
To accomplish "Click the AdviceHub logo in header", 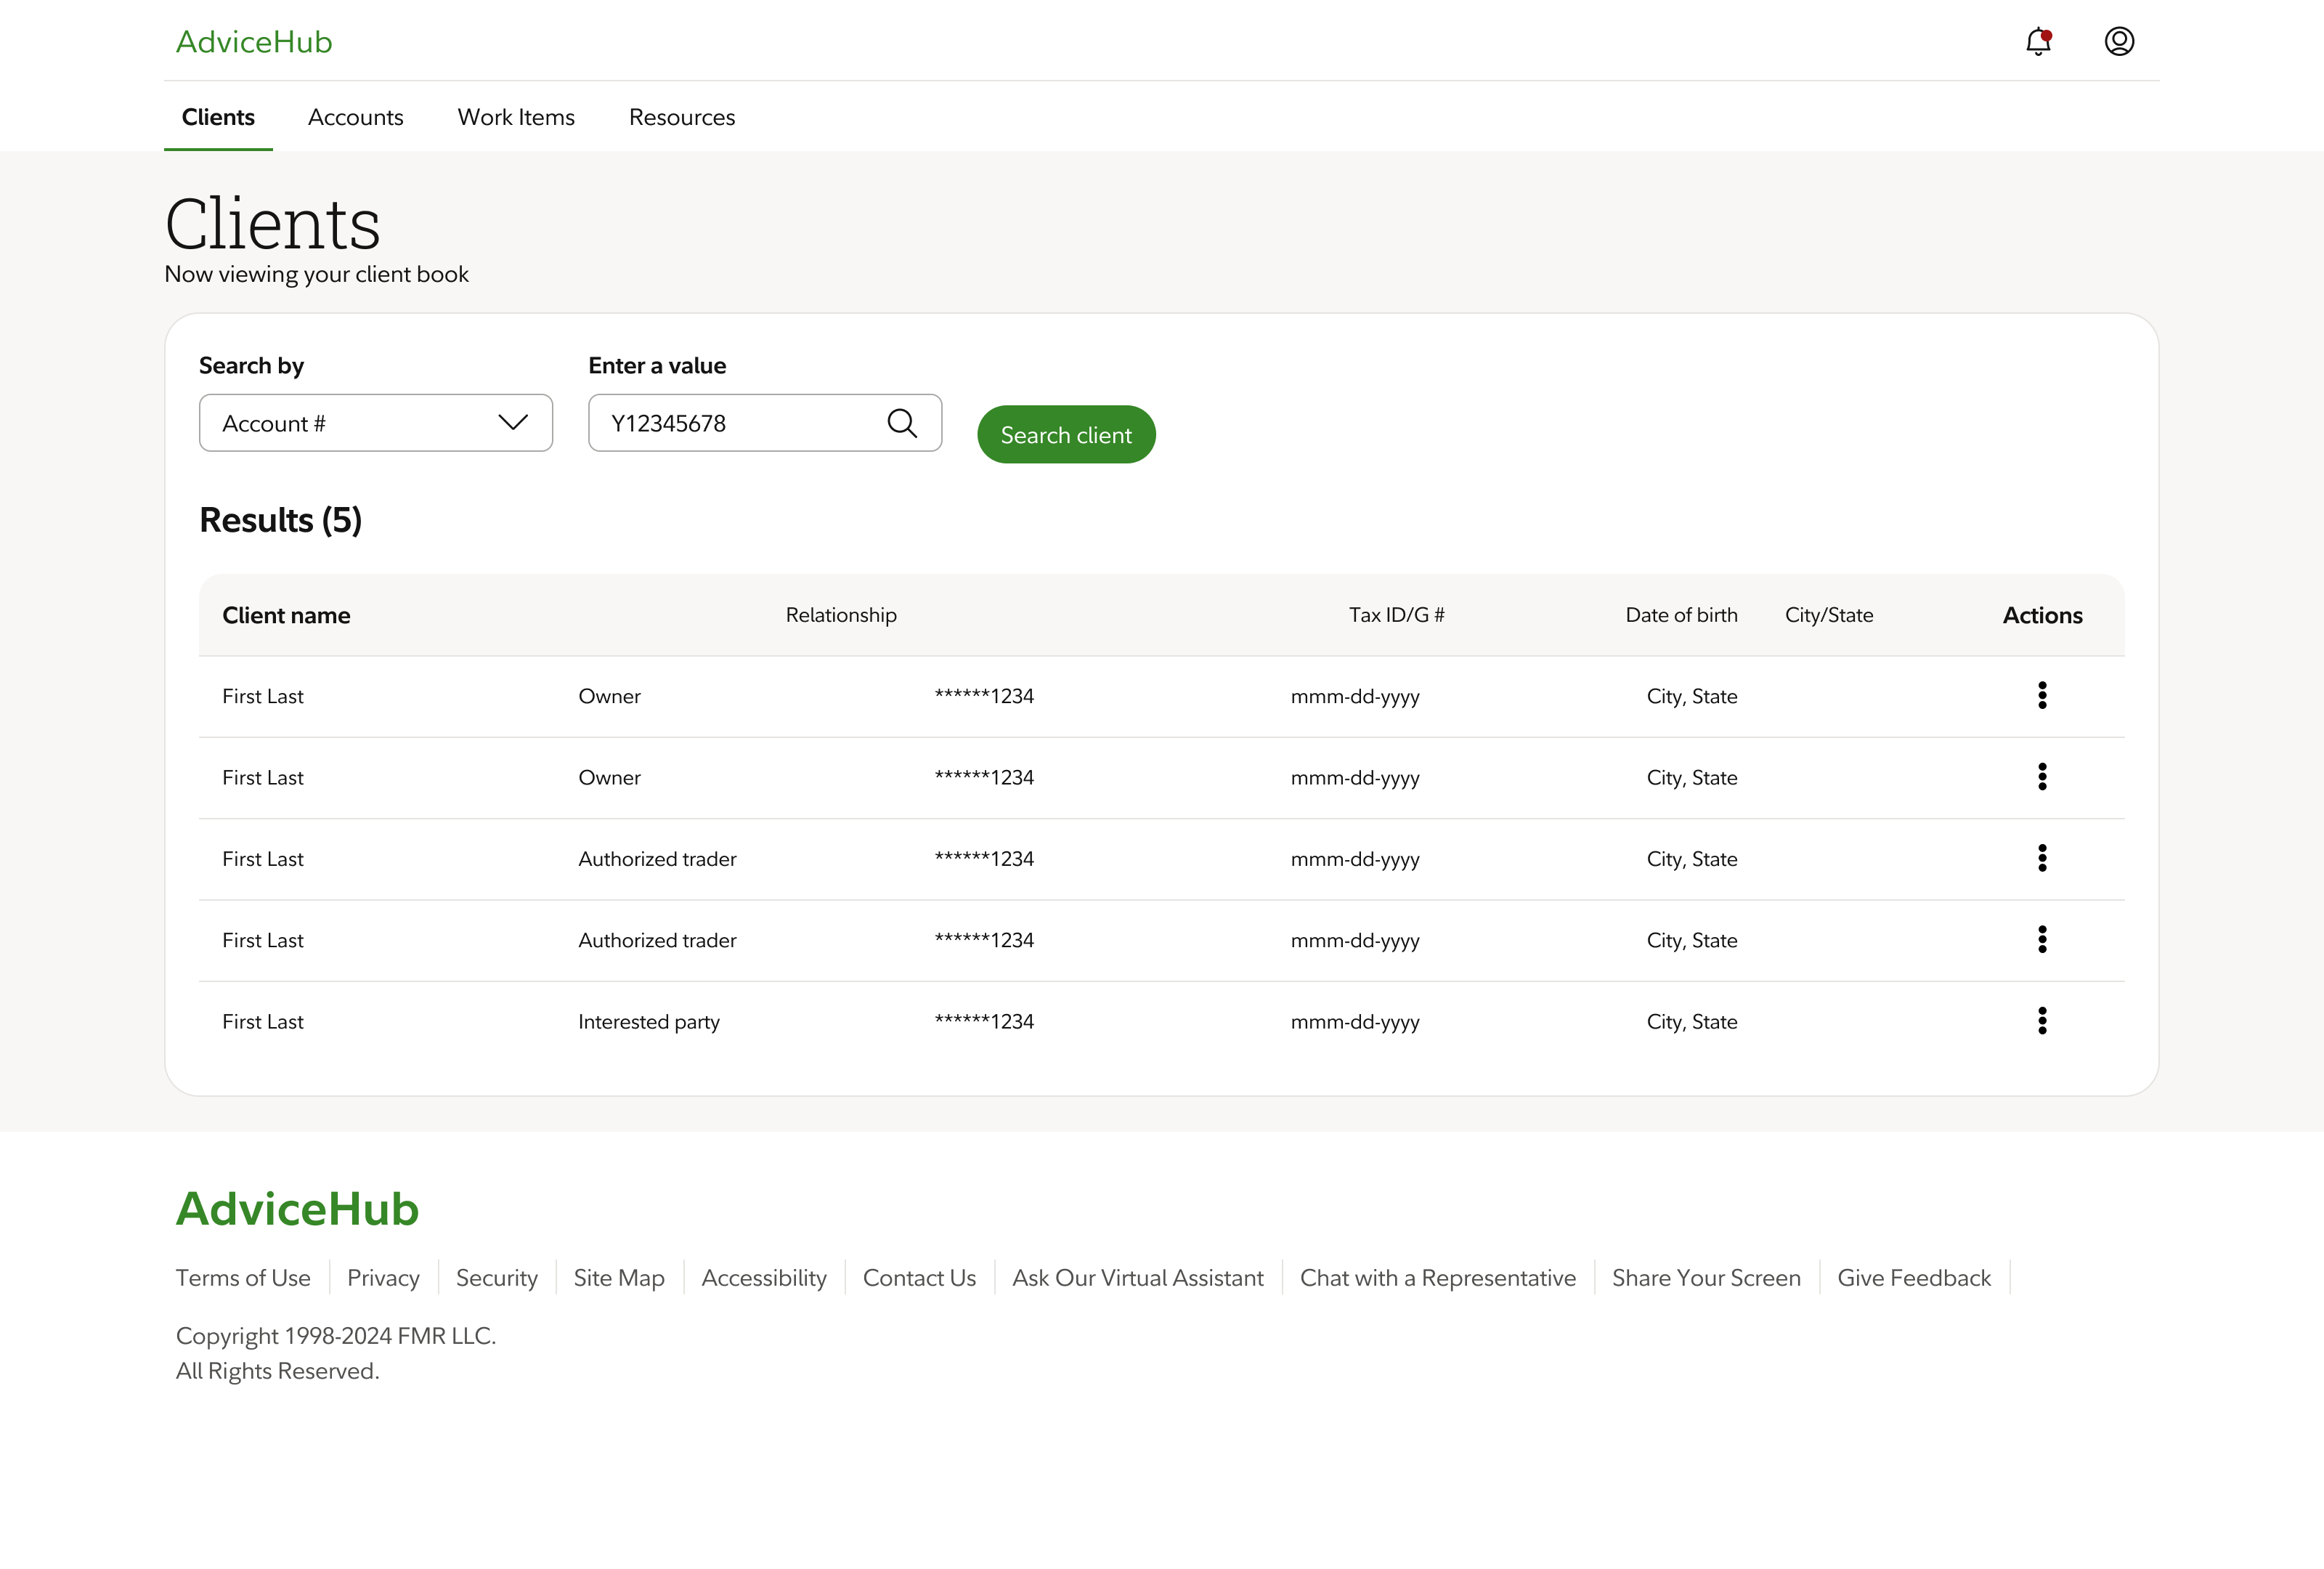I will point(254,42).
